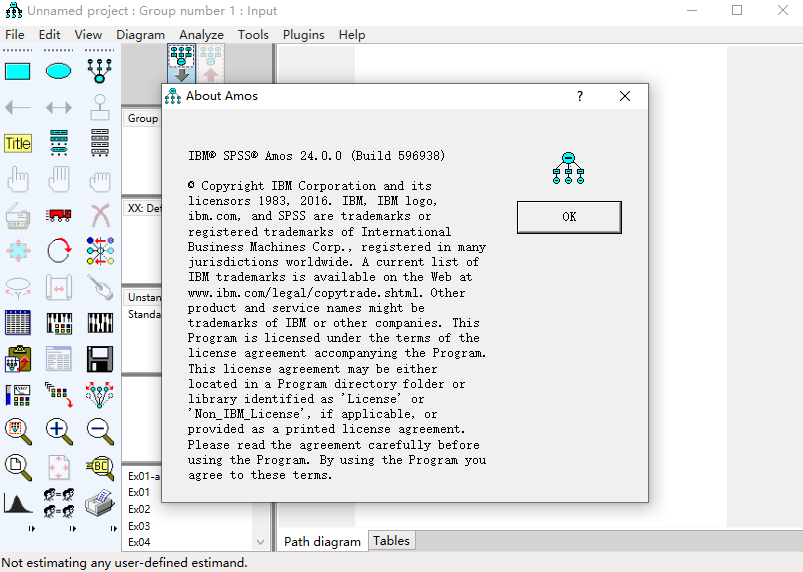
Task: Pick the double-headed covariance arrow tool
Action: coord(58,108)
